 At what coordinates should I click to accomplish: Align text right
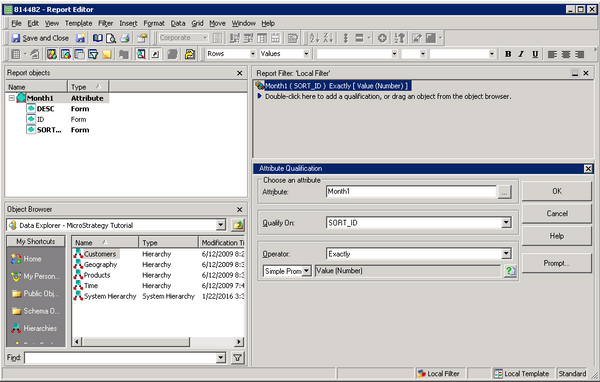[580, 54]
